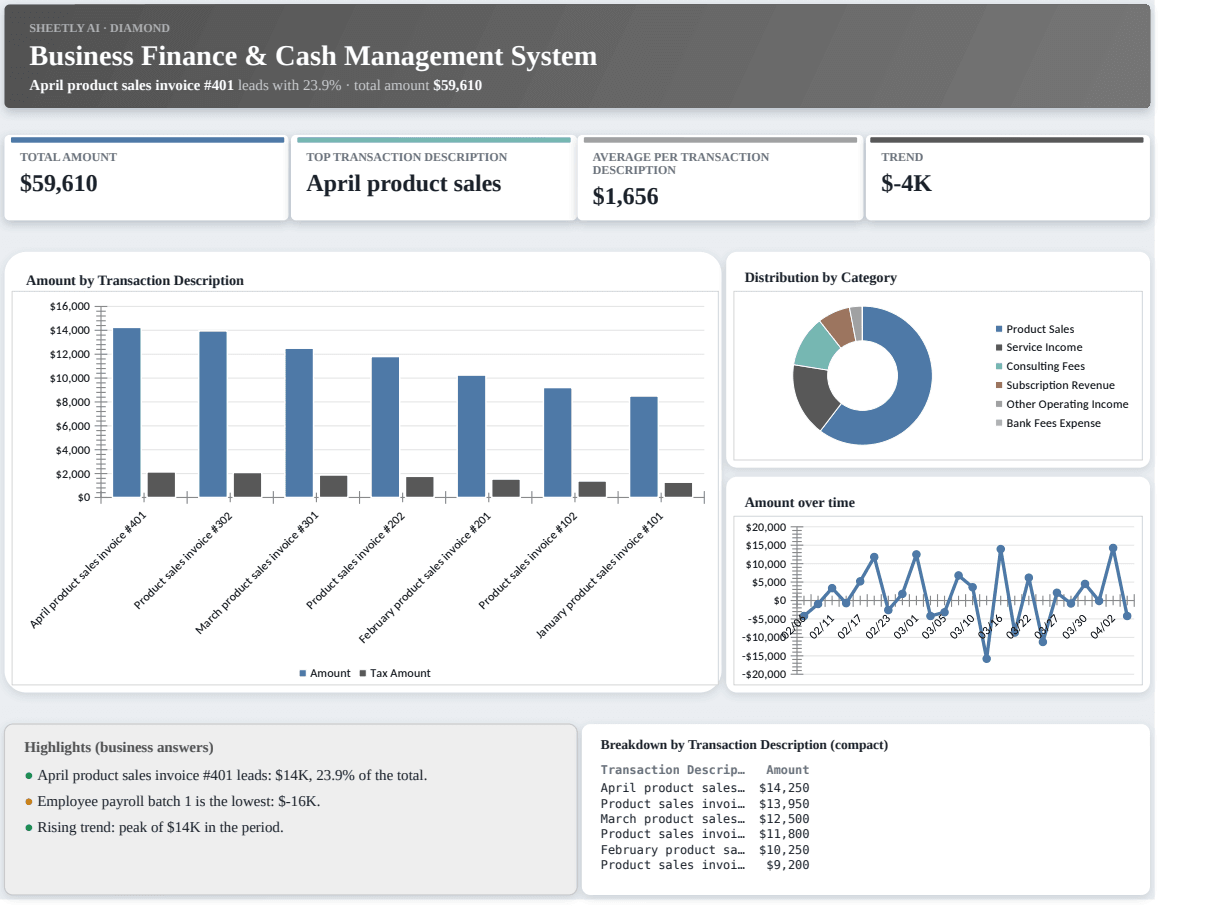1227x922 pixels.
Task: Click the gray Tax Amount legend swatch
Action: (363, 674)
